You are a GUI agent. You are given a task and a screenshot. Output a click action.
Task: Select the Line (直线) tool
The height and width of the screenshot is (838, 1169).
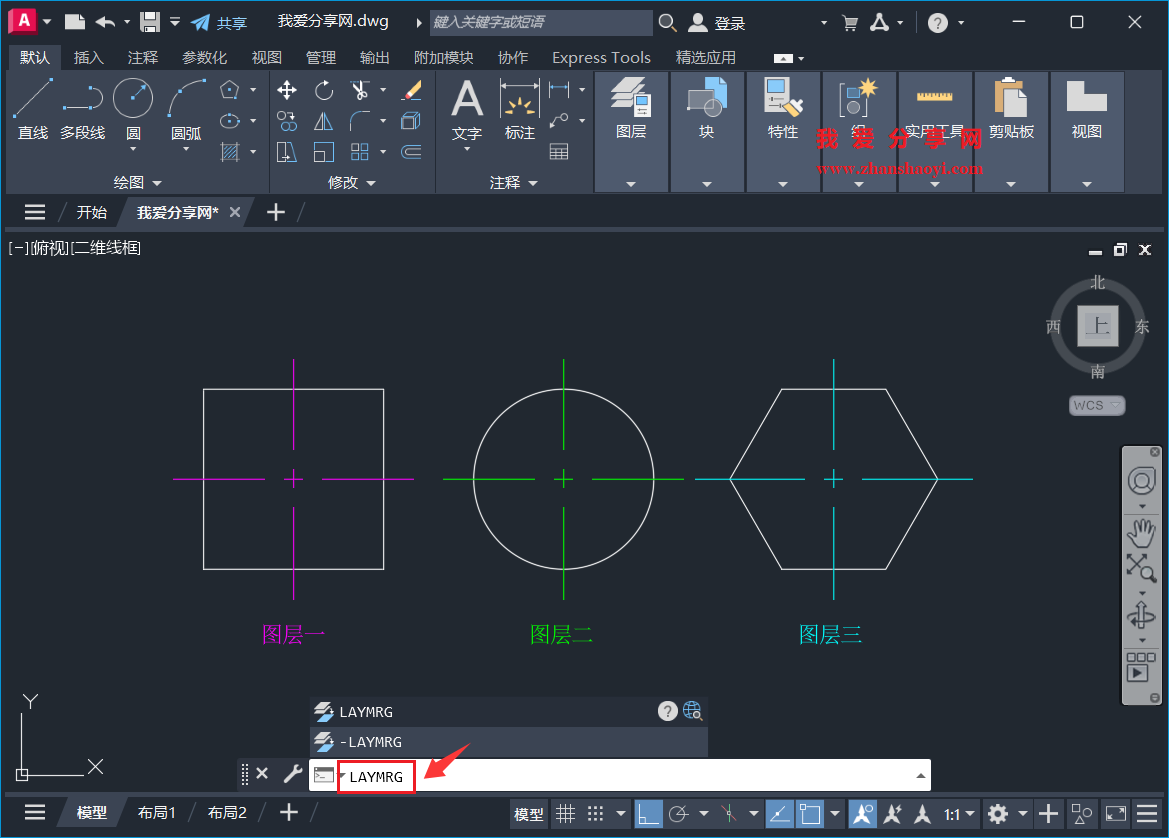point(33,109)
